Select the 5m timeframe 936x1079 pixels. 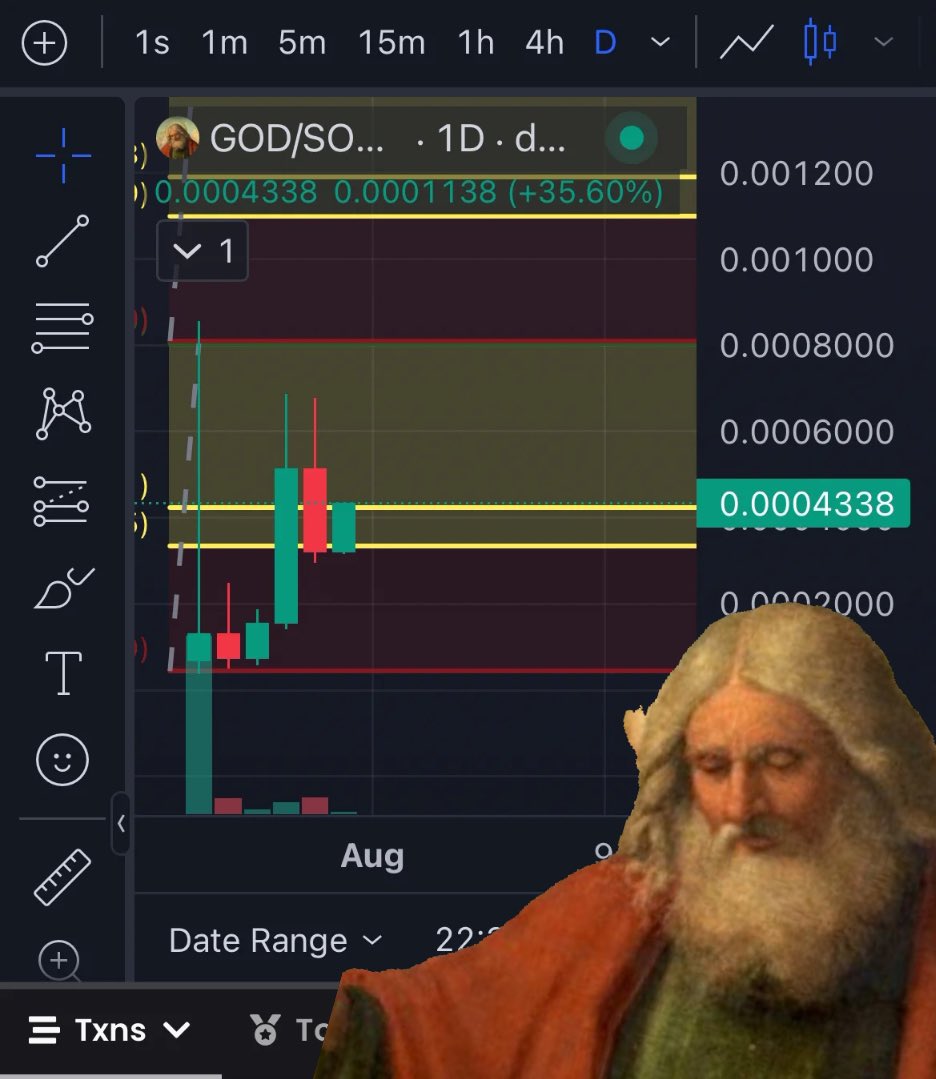pos(301,42)
